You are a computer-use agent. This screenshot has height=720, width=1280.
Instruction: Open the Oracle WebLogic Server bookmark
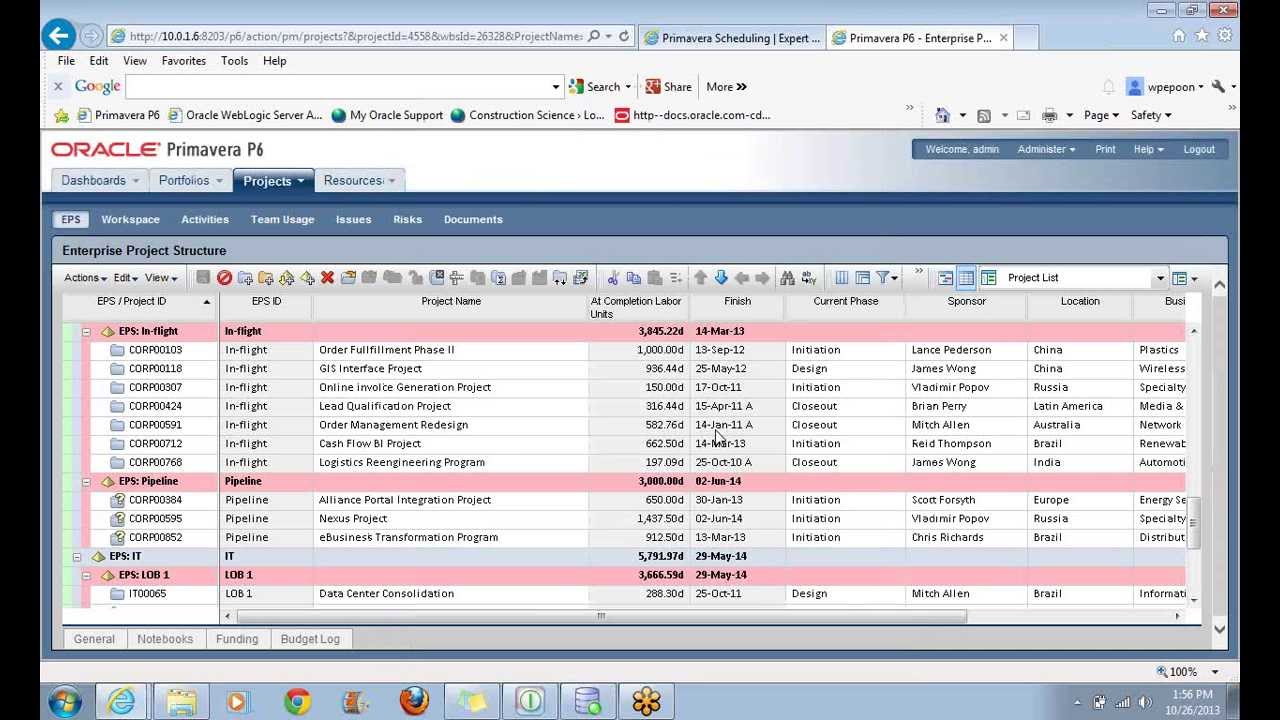click(245, 115)
